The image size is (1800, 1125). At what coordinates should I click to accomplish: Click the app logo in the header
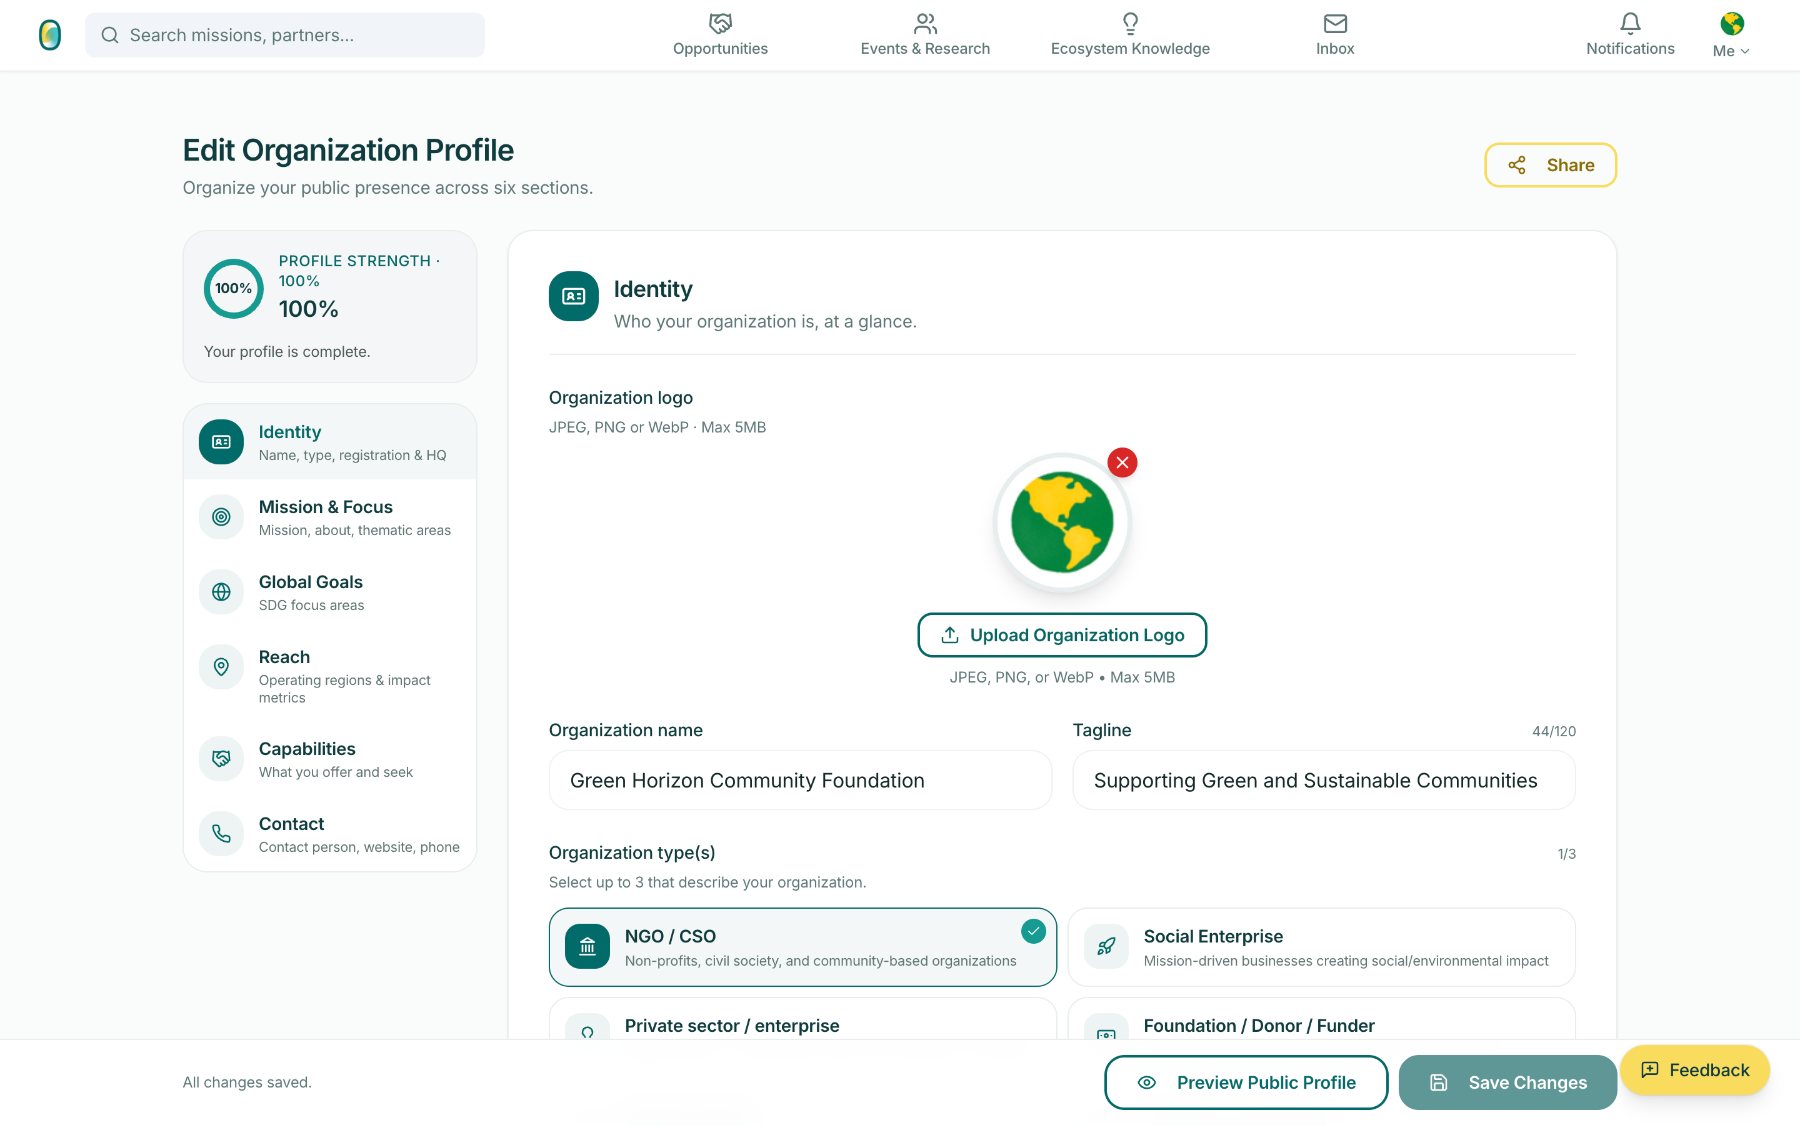[50, 35]
